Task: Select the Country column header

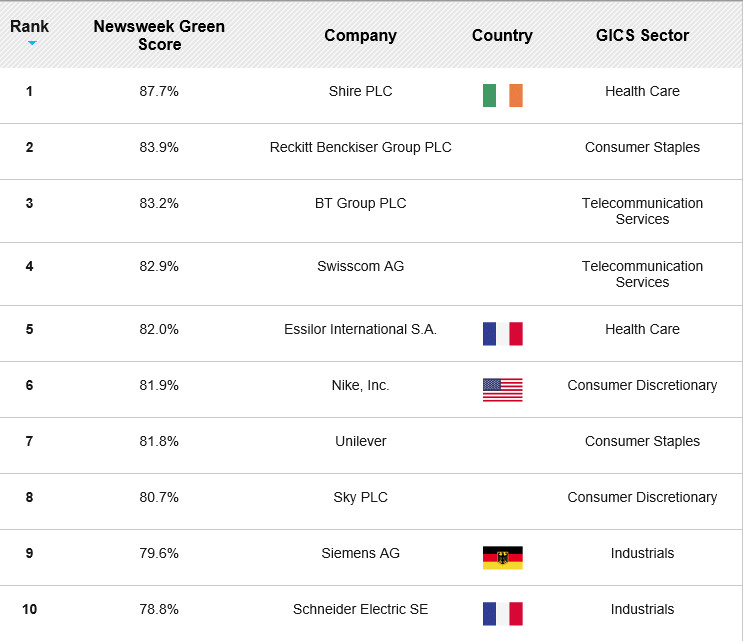Action: [502, 36]
